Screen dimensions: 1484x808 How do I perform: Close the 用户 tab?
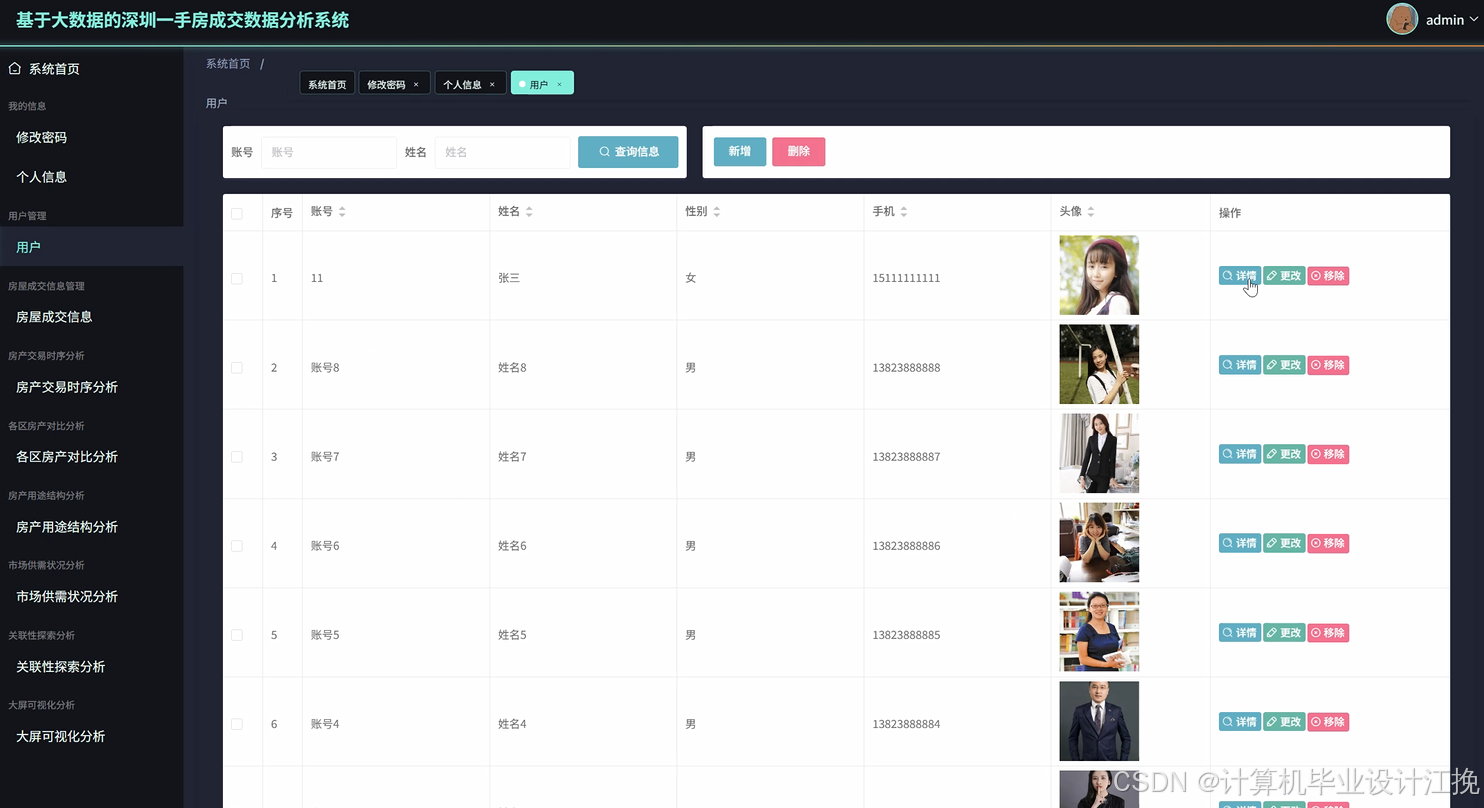(559, 85)
